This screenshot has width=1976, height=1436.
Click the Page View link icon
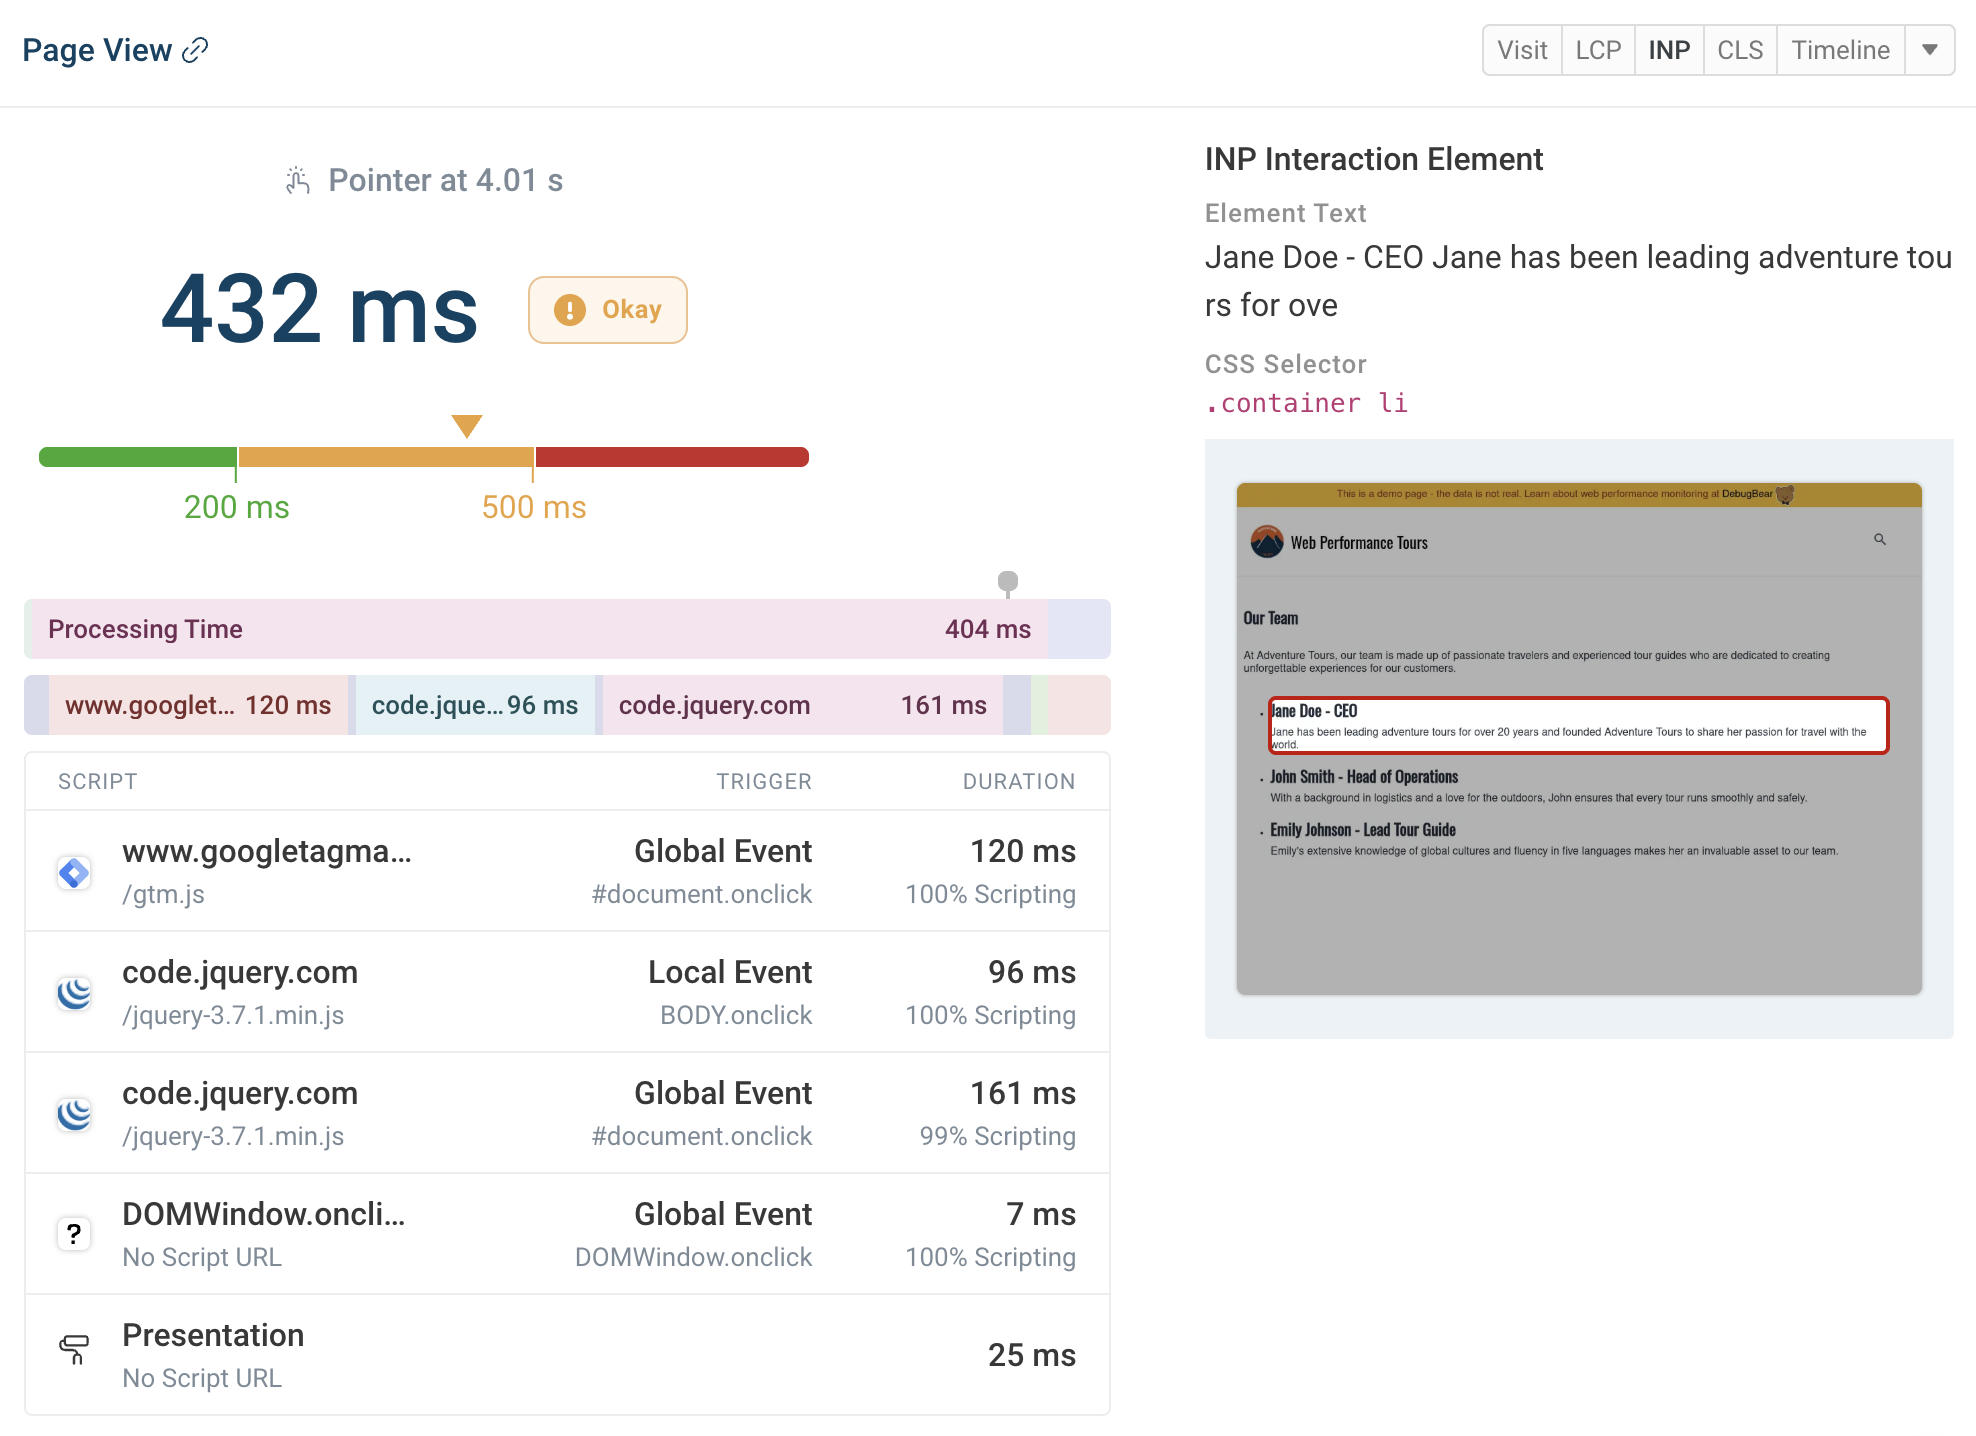click(x=196, y=48)
